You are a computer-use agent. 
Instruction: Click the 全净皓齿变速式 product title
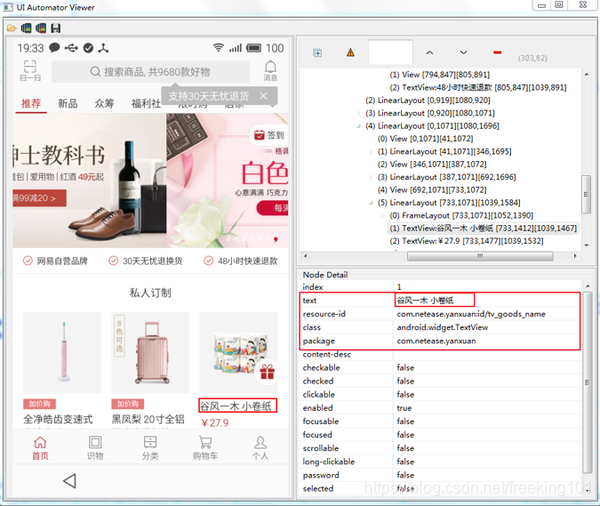point(58,419)
